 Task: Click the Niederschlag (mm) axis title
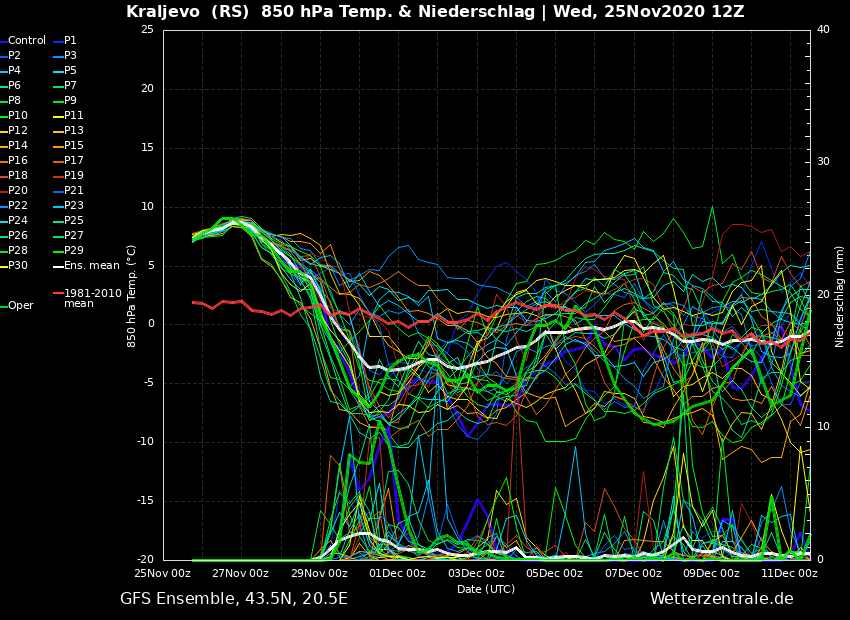tap(840, 296)
